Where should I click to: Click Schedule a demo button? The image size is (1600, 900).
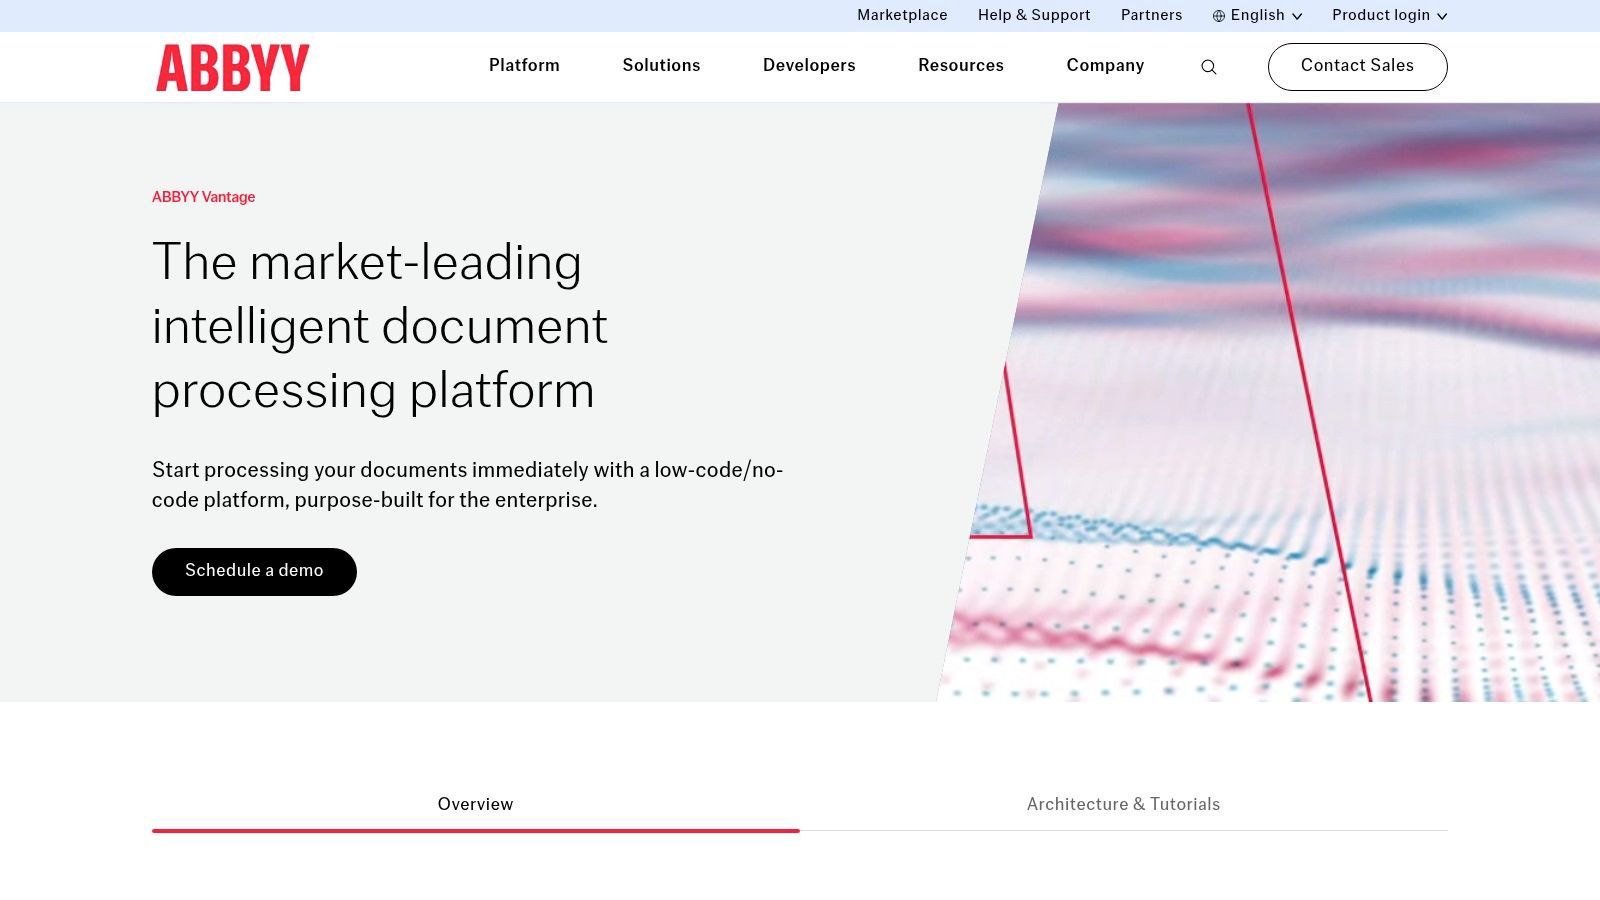pos(254,572)
